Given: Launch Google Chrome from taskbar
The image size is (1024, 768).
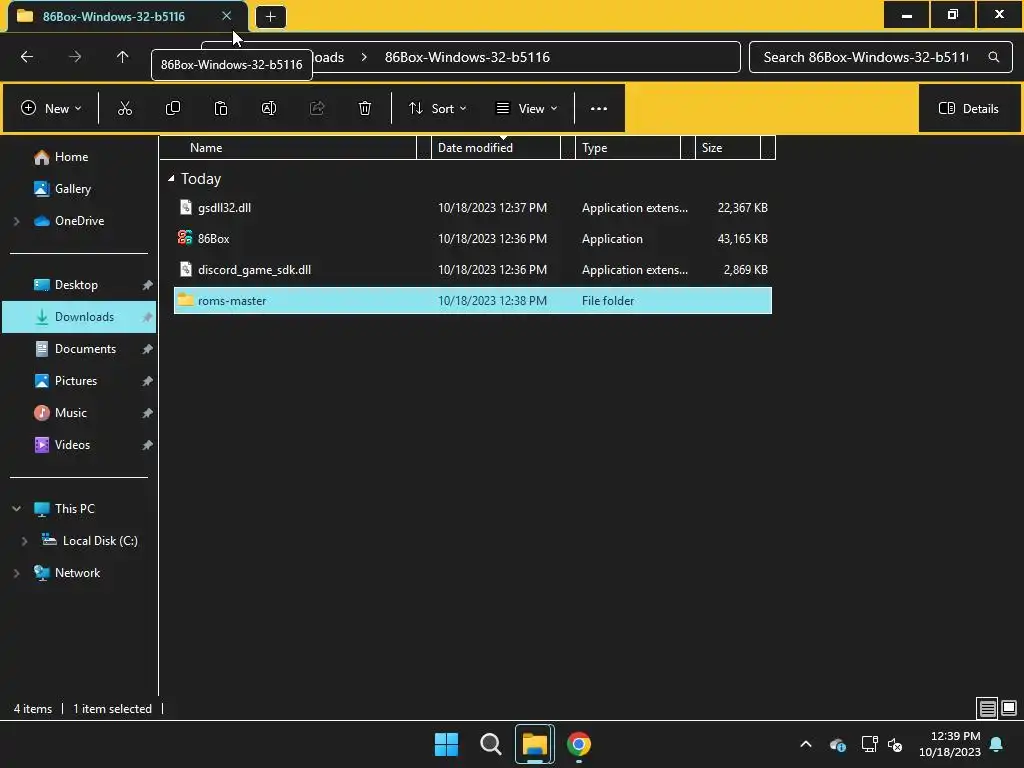Looking at the screenshot, I should click(579, 744).
